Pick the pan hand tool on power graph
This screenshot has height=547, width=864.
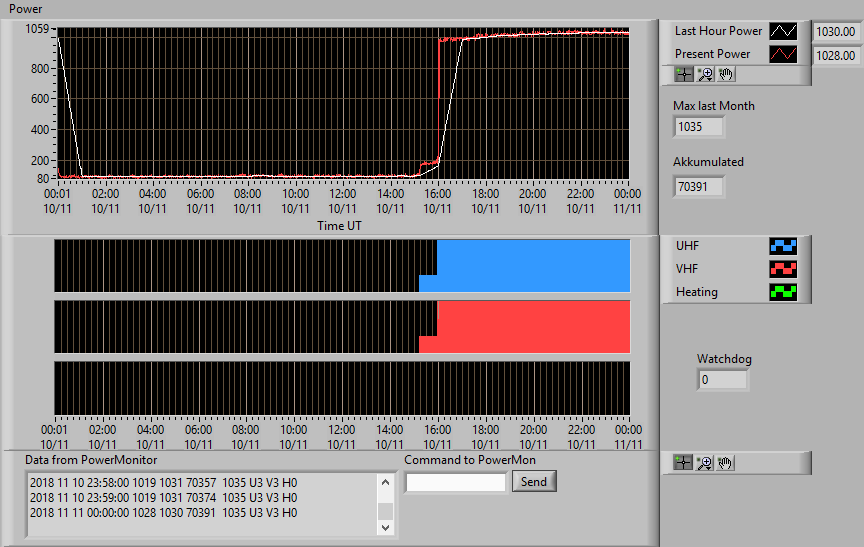[x=726, y=74]
